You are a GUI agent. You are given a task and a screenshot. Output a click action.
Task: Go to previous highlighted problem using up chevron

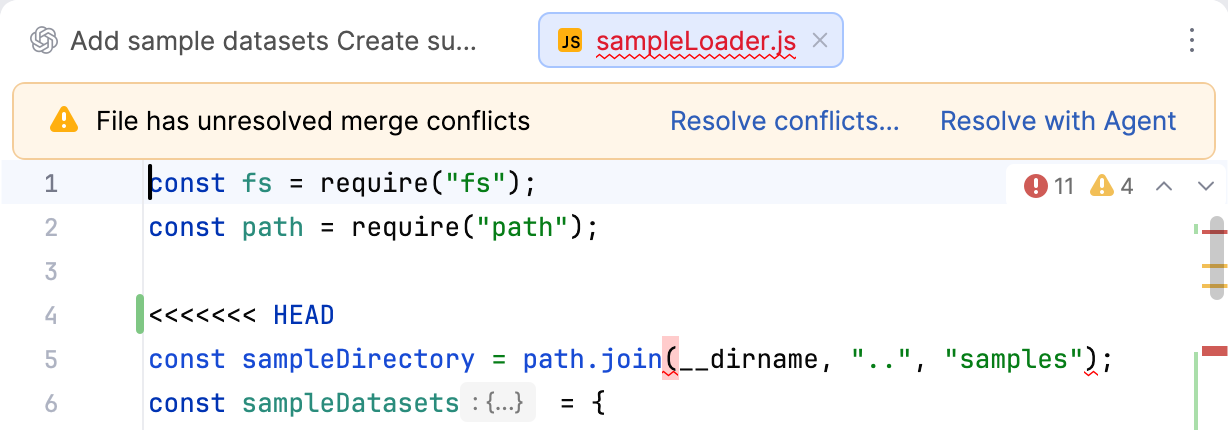tap(1163, 186)
